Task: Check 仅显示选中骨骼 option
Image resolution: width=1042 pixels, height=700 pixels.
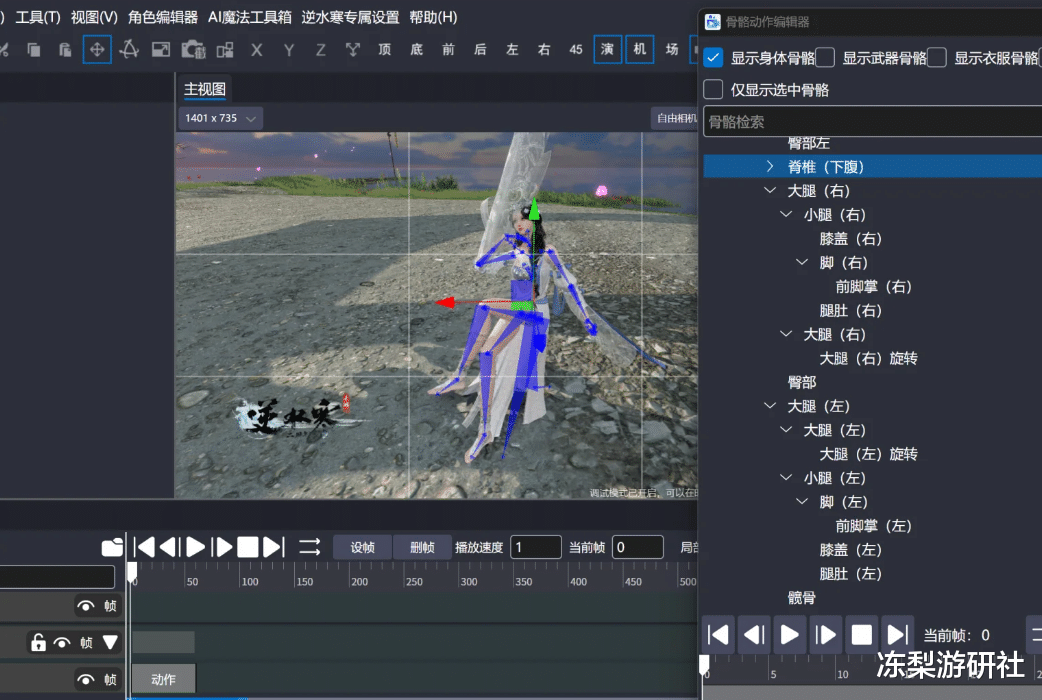Action: 713,90
